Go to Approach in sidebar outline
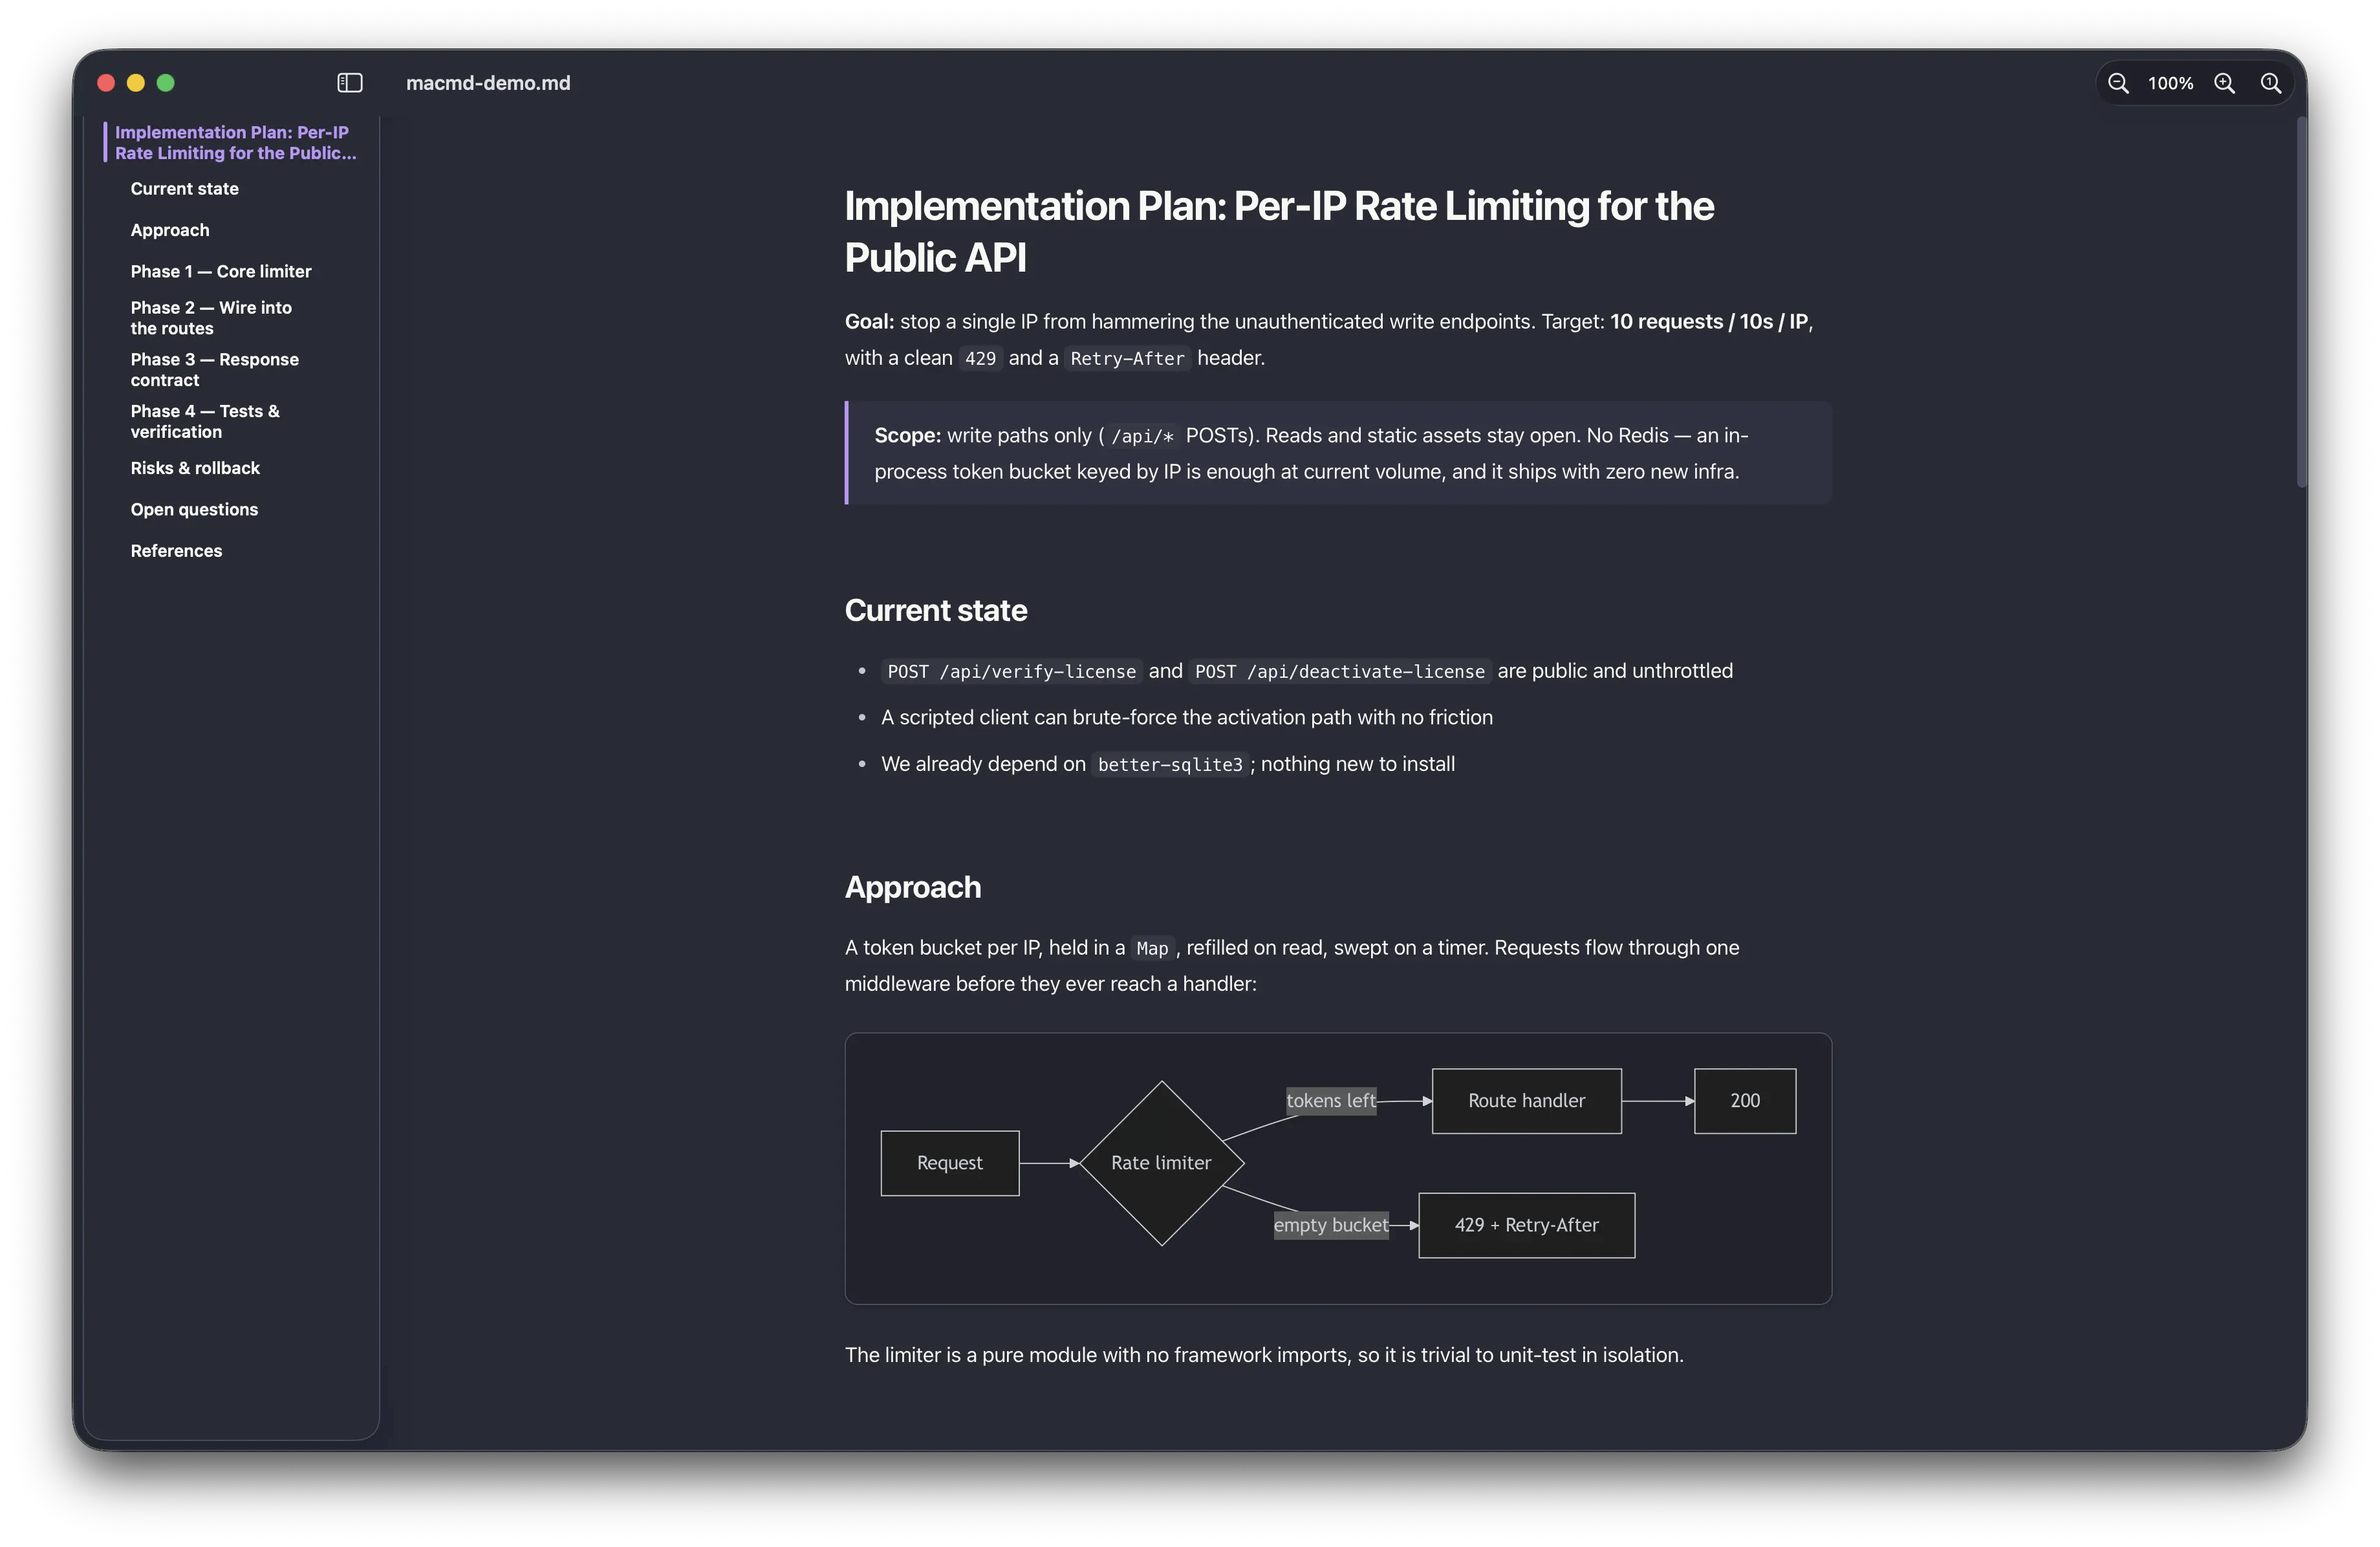 (170, 230)
